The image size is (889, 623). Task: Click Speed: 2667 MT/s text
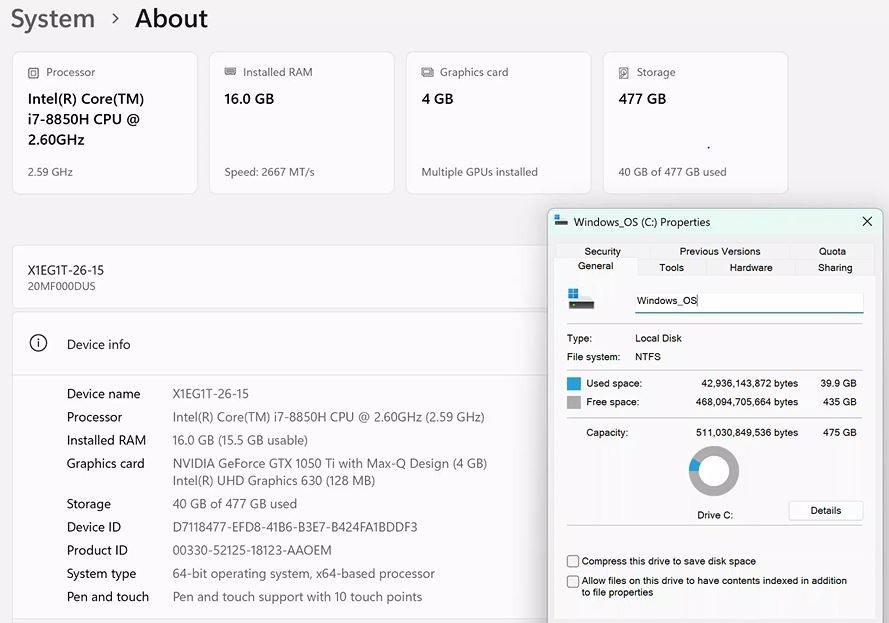(269, 172)
